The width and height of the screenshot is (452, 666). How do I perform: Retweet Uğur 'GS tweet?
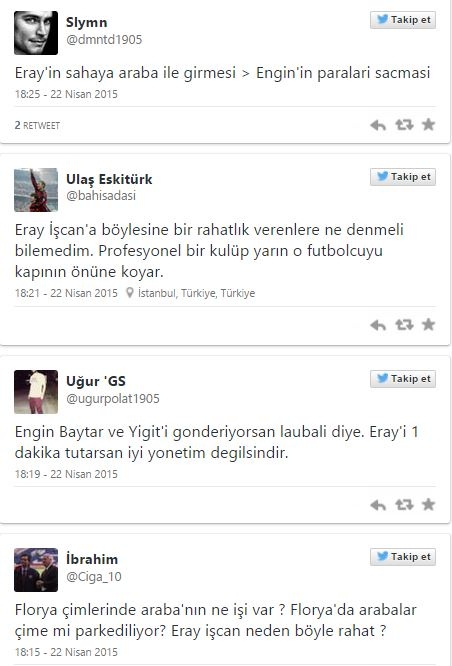coord(404,505)
